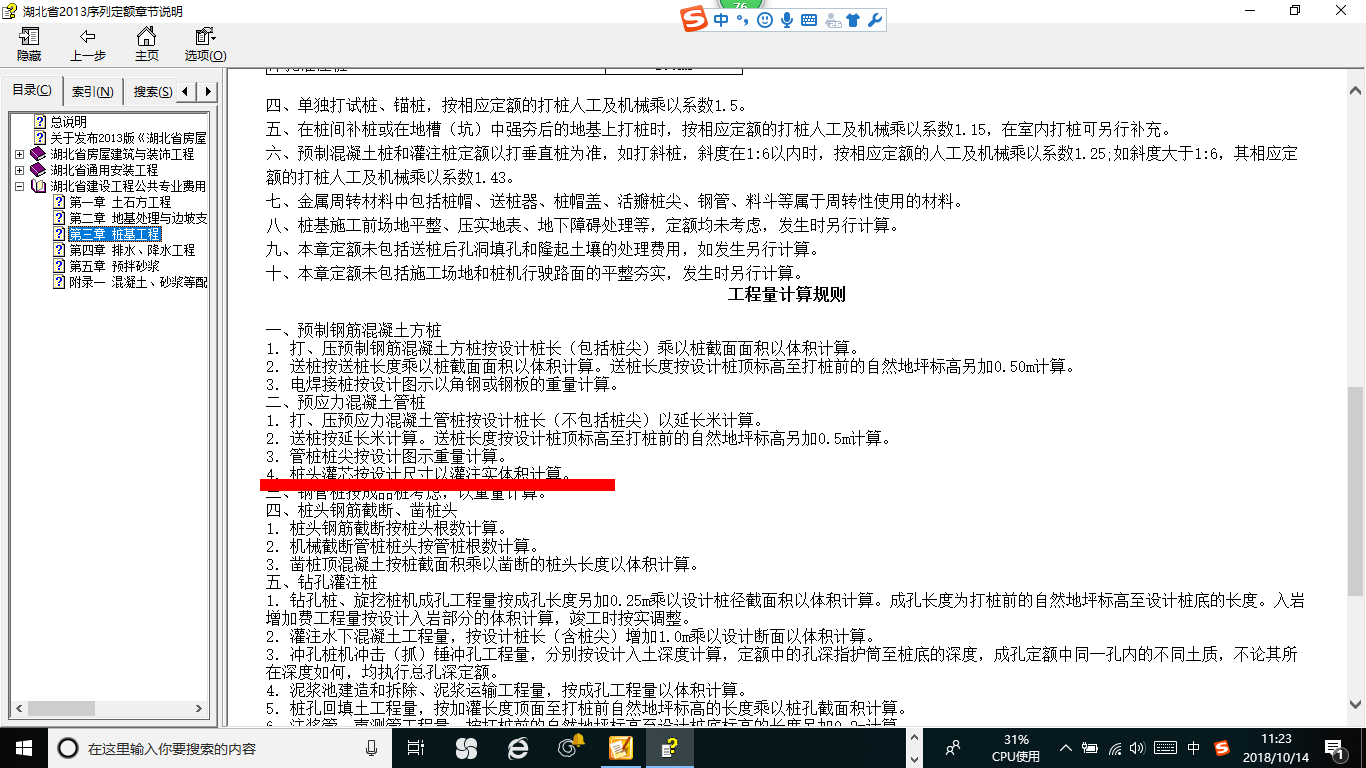Click the 隐藏 (Hide) toolbar button

(29, 45)
